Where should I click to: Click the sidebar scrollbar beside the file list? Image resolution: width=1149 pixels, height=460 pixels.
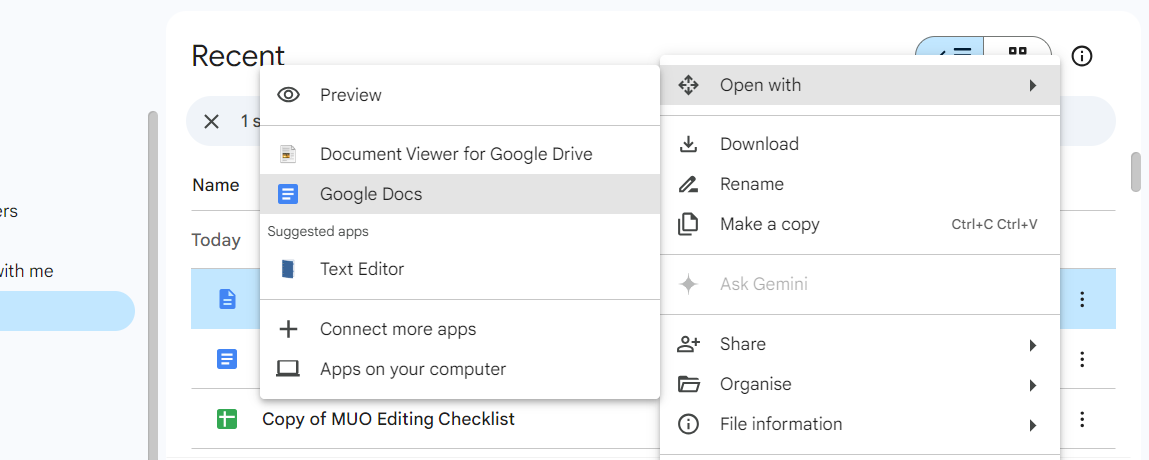152,286
